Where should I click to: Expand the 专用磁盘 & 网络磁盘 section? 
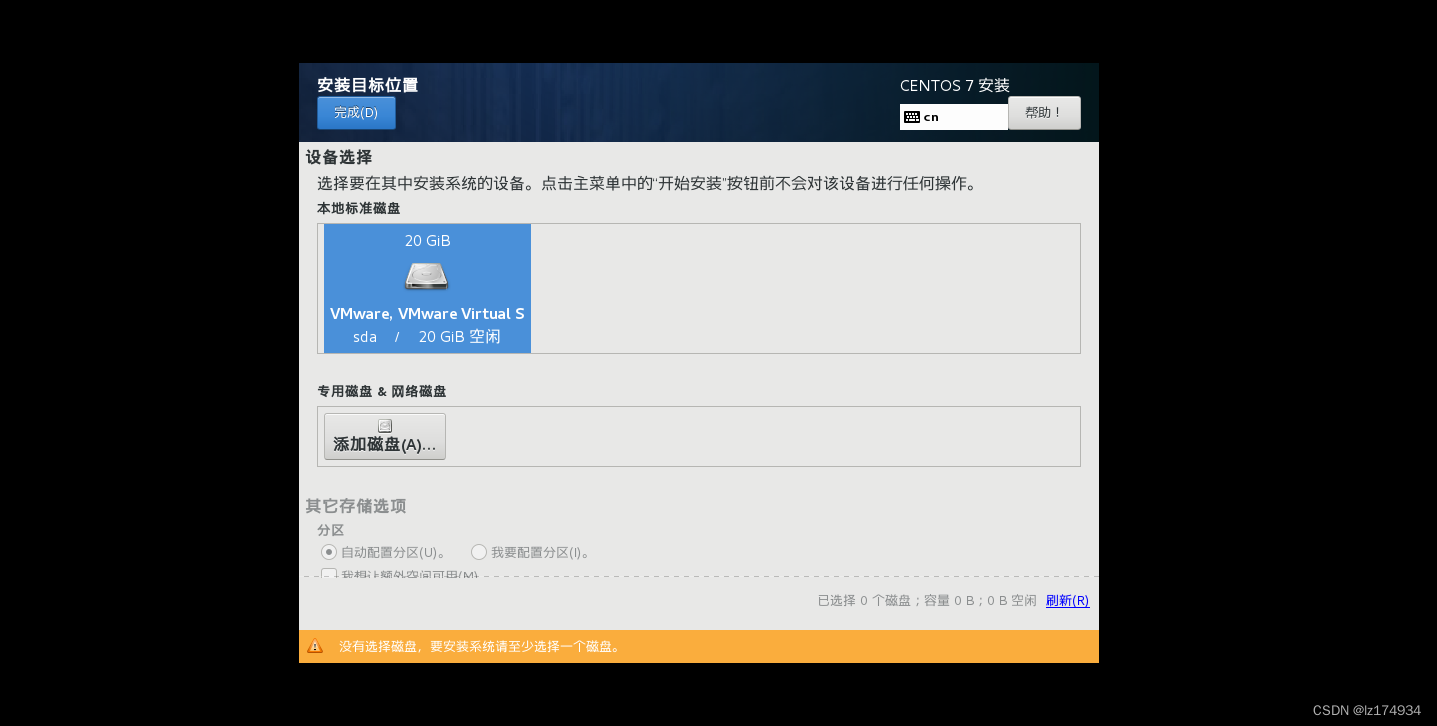[x=380, y=391]
